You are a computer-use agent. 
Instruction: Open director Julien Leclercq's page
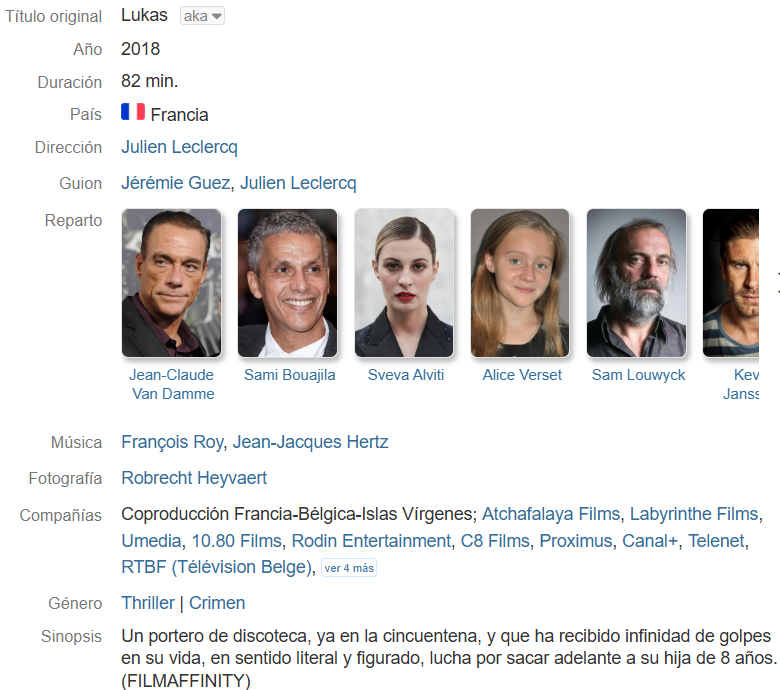pyautogui.click(x=180, y=147)
